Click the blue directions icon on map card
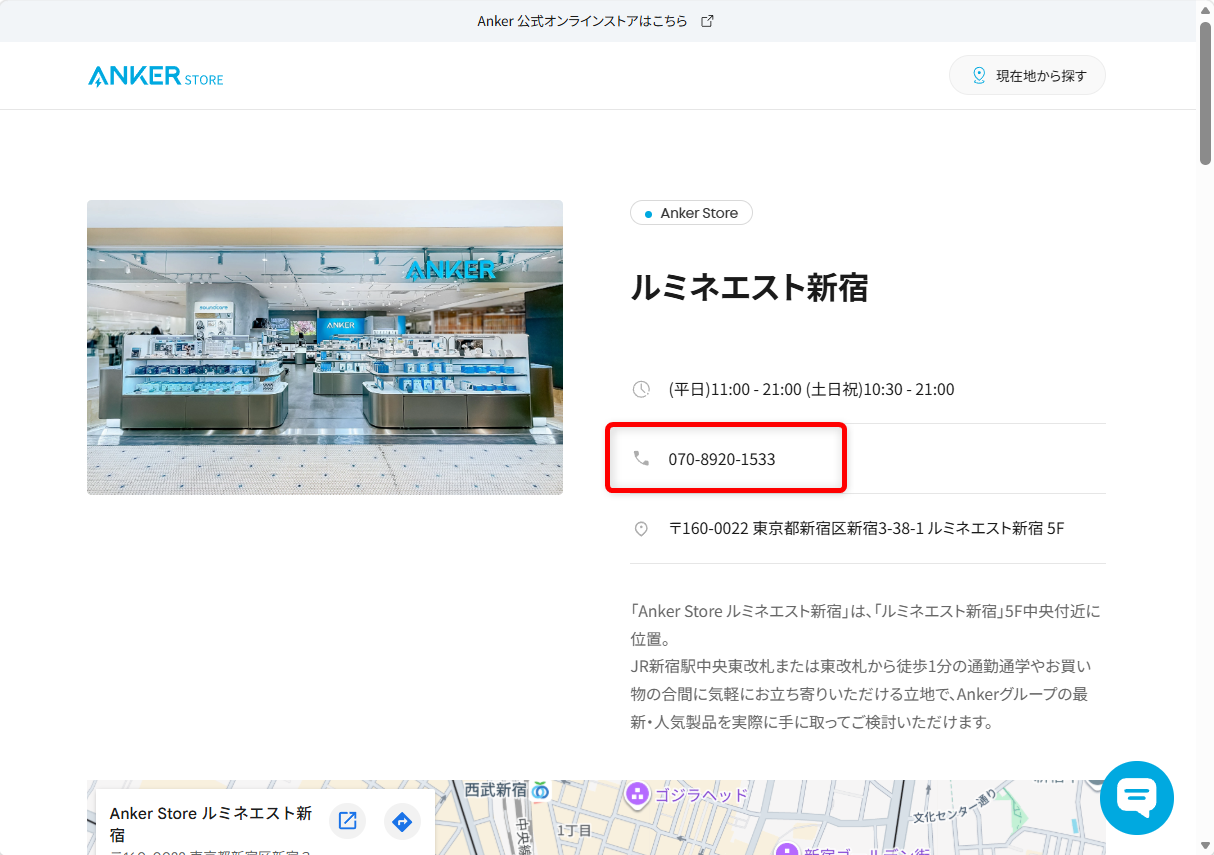The image size is (1214, 855). (x=402, y=821)
